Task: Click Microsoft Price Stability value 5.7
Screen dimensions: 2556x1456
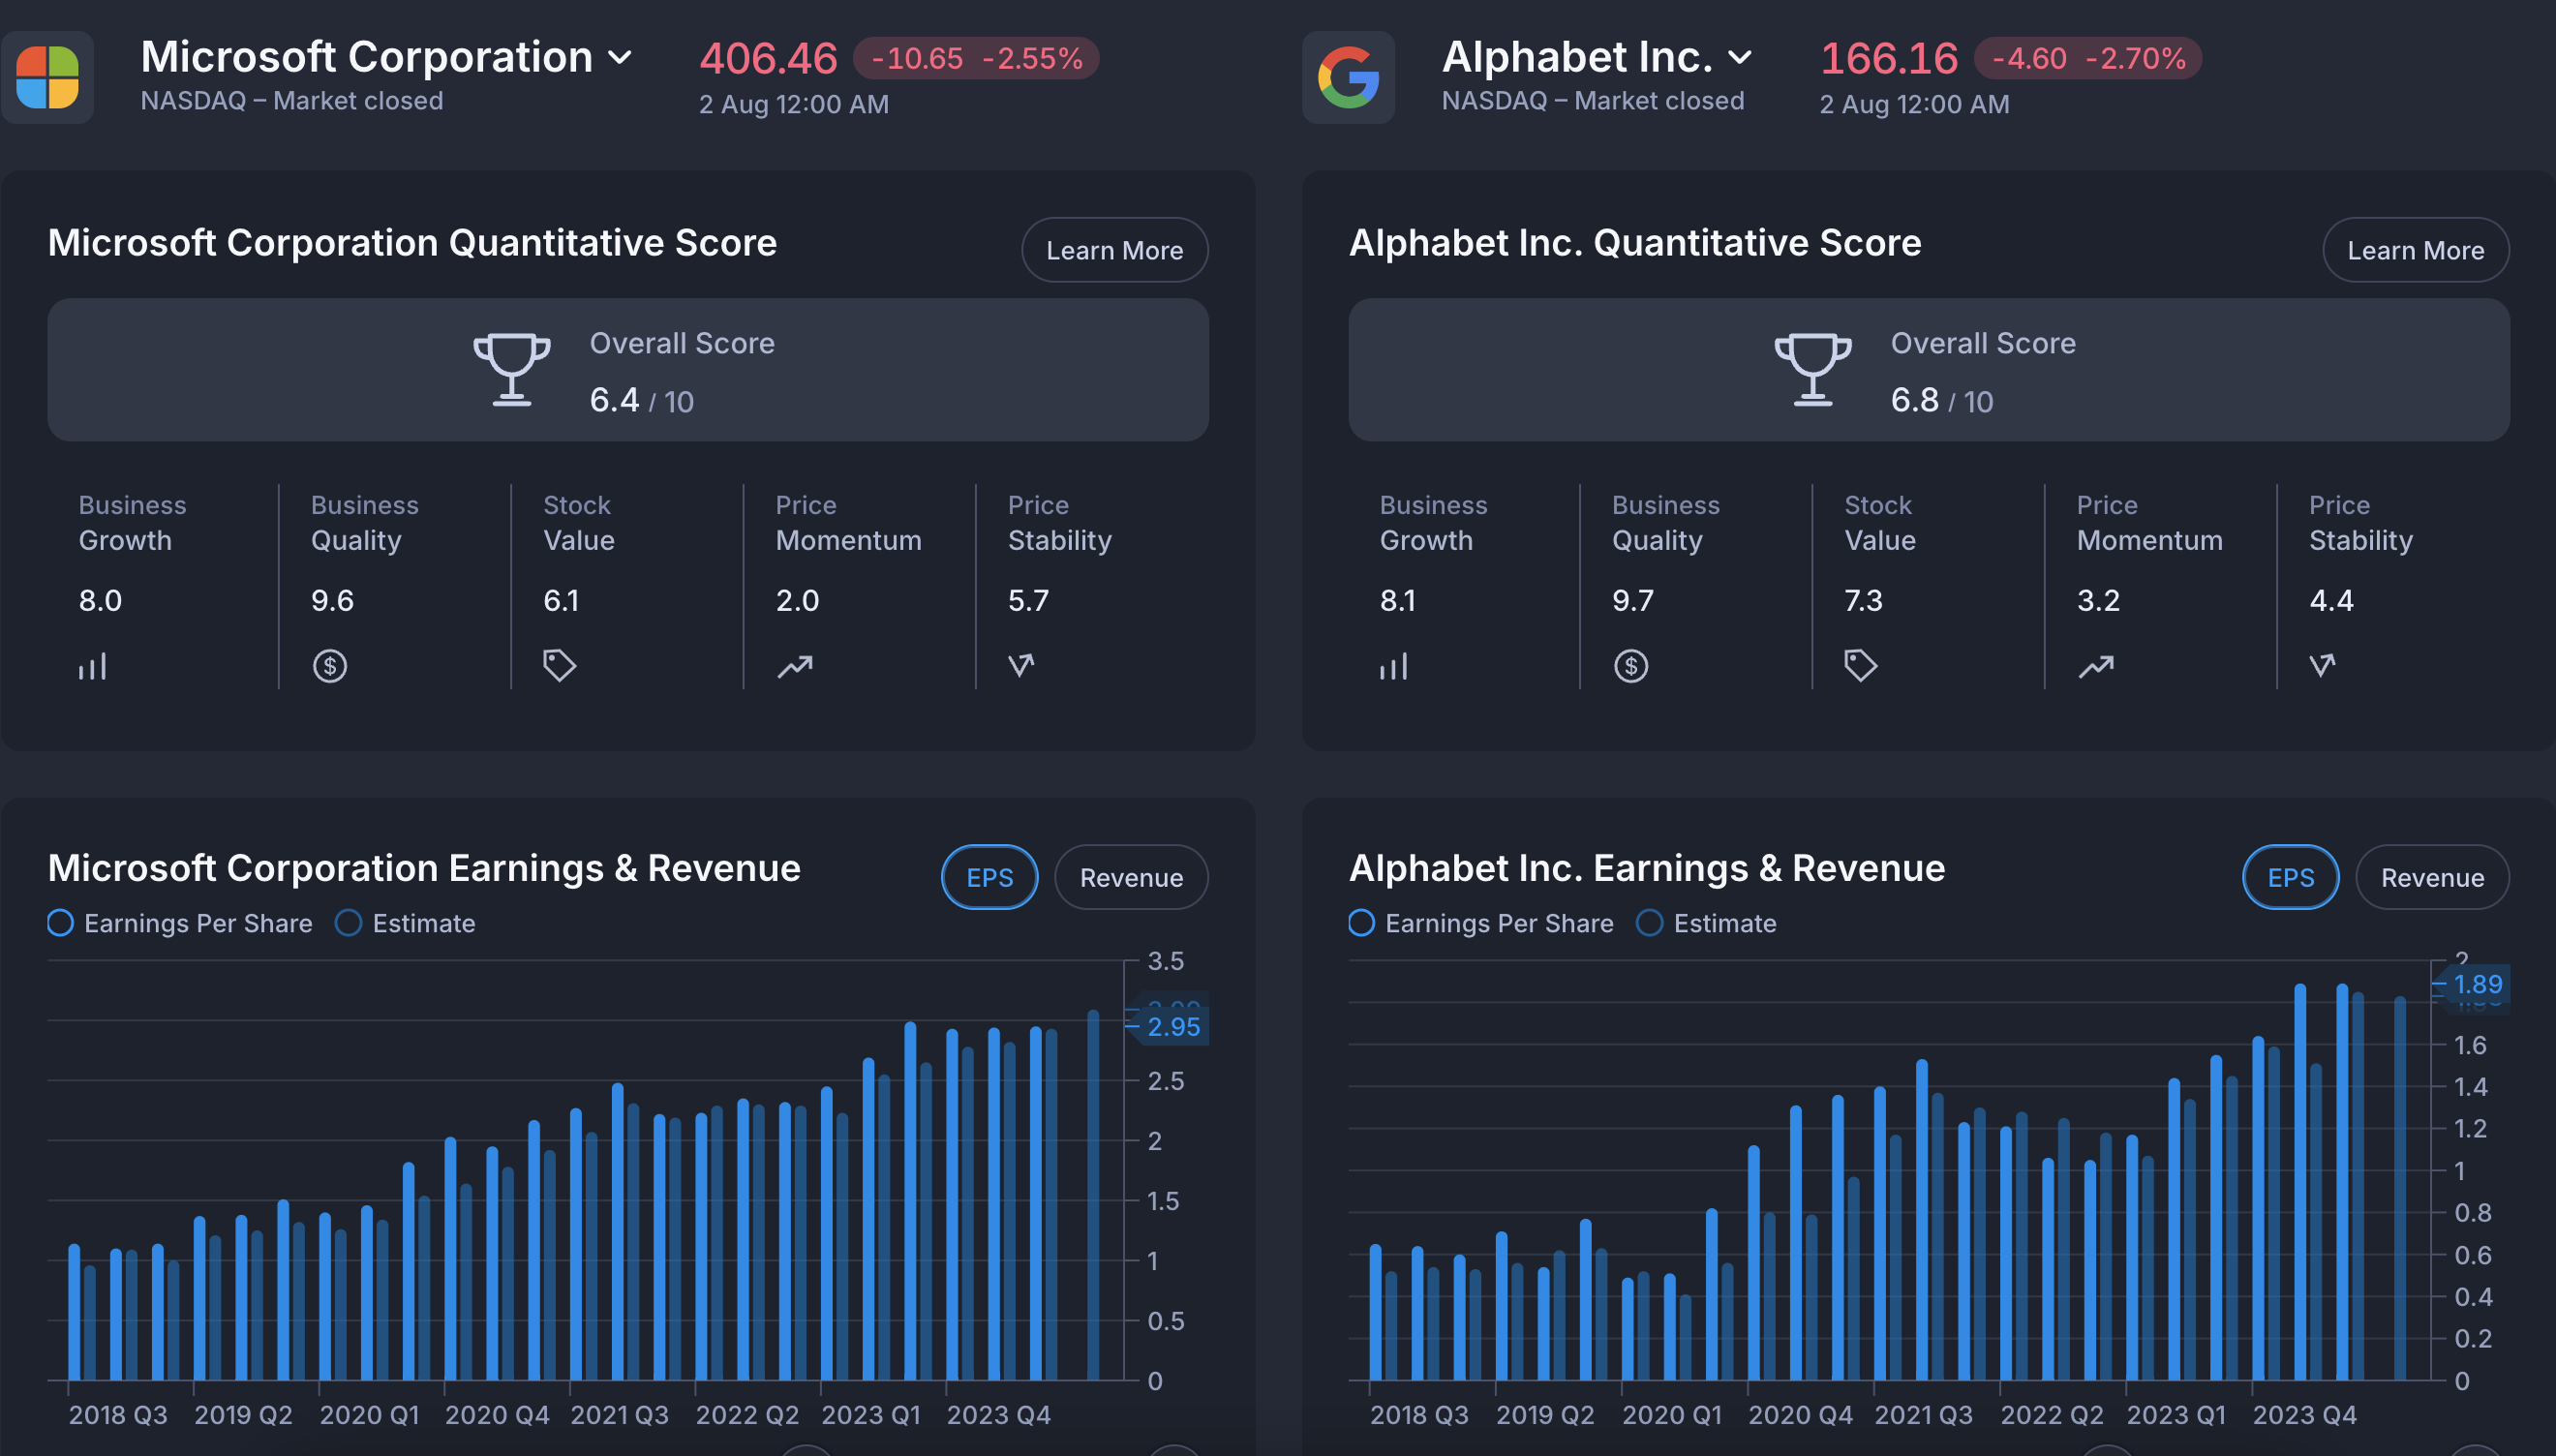Action: click(x=1028, y=600)
